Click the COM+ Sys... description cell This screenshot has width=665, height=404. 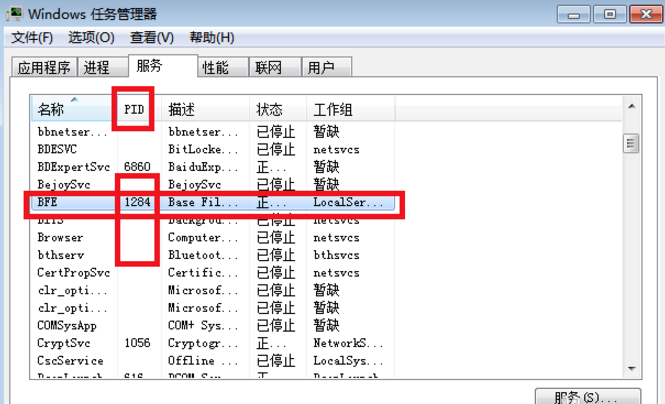(x=203, y=326)
